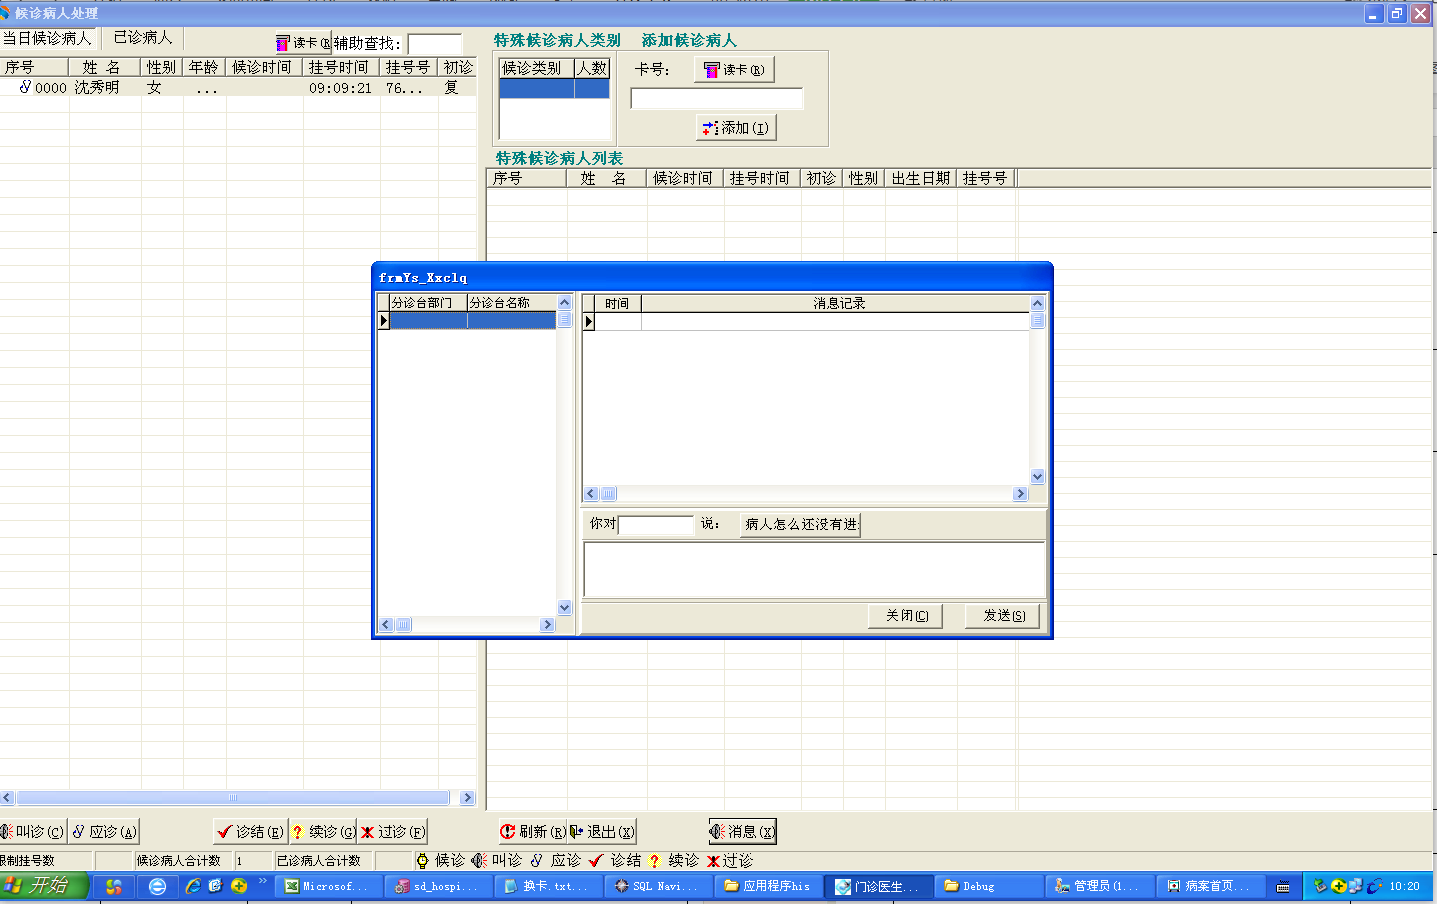
Task: Open the 管理员 taskbar item
Action: (1098, 886)
